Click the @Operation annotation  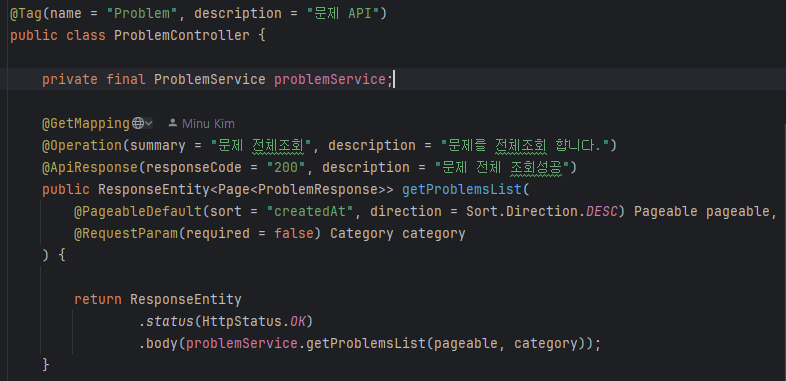tap(82, 145)
